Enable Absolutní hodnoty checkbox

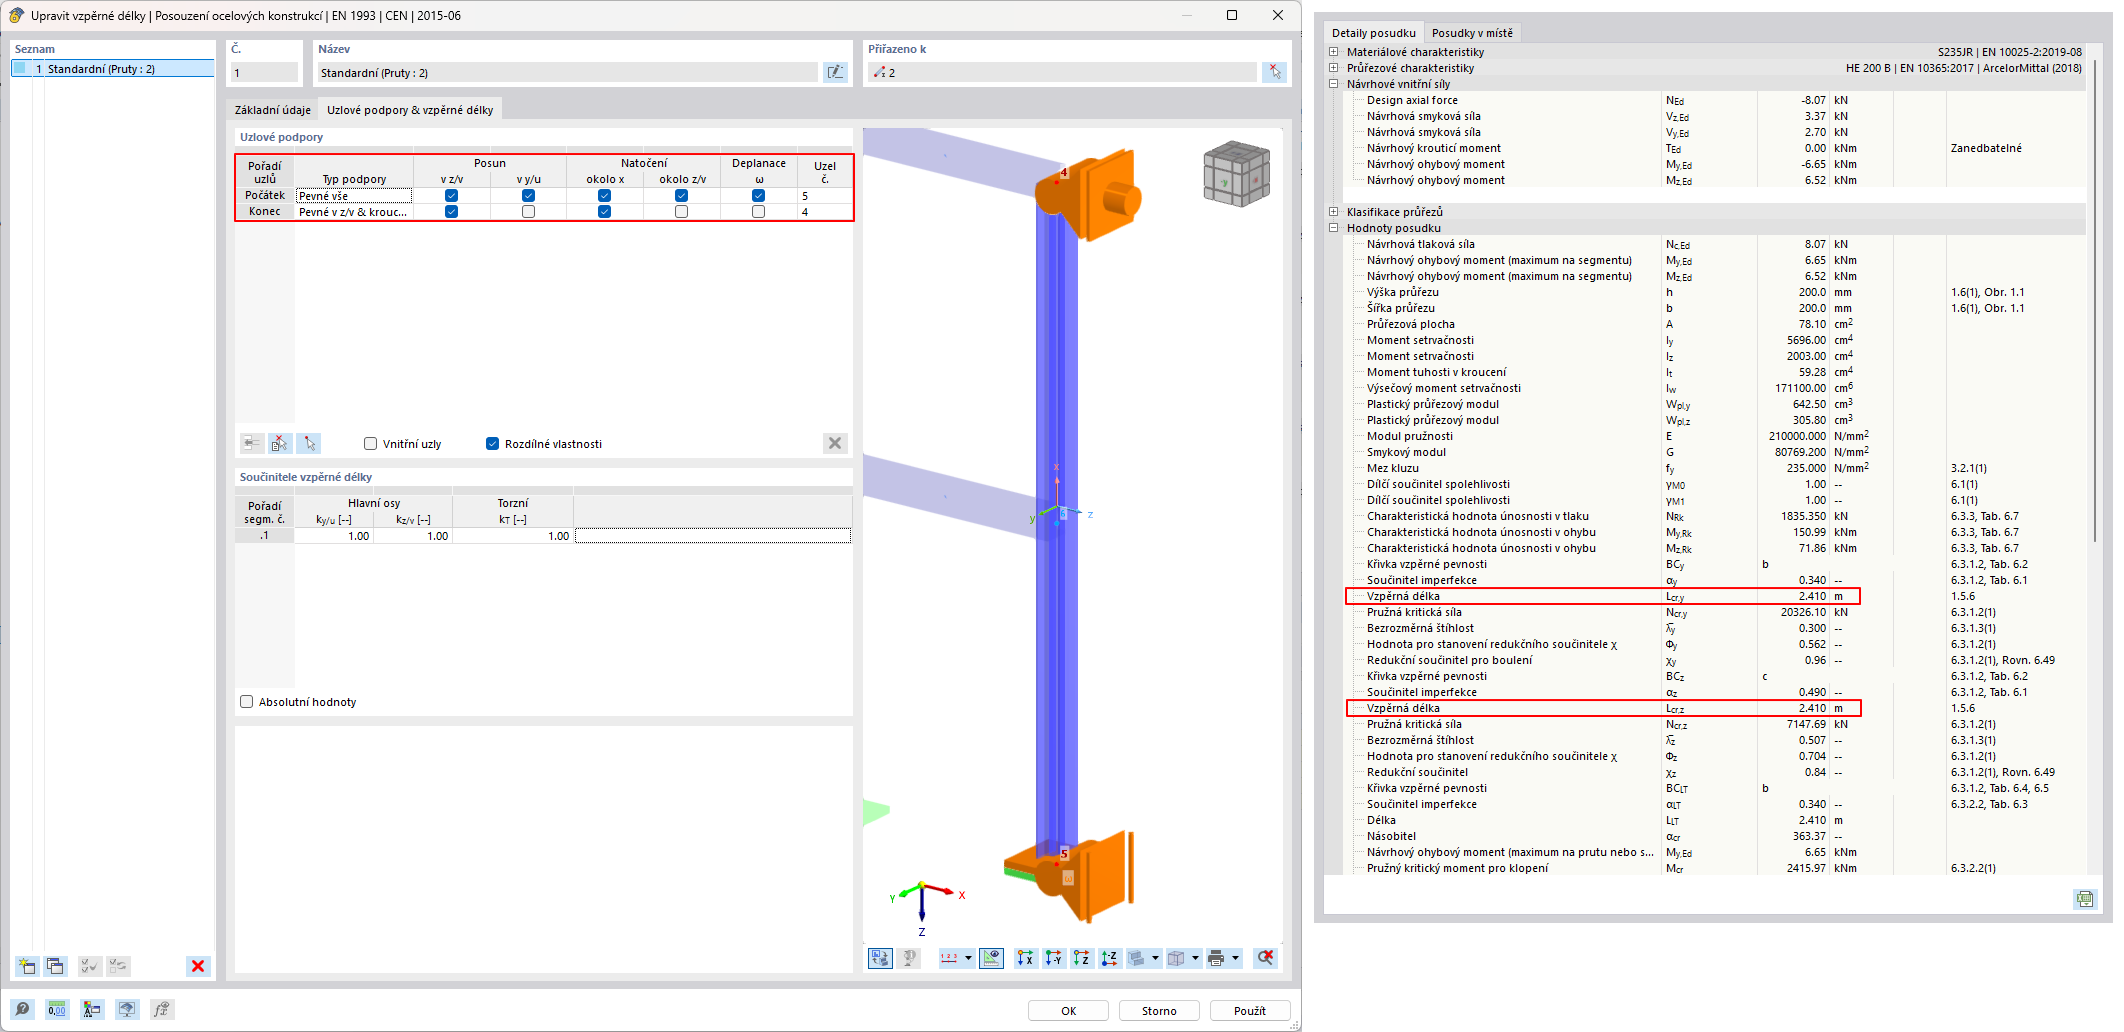246,702
